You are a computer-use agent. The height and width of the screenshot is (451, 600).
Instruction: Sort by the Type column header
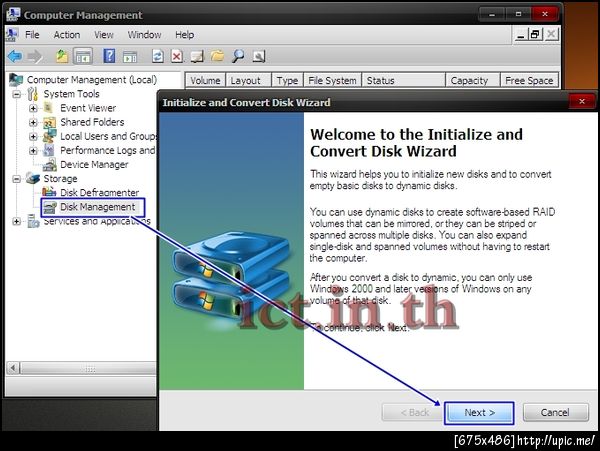(287, 80)
